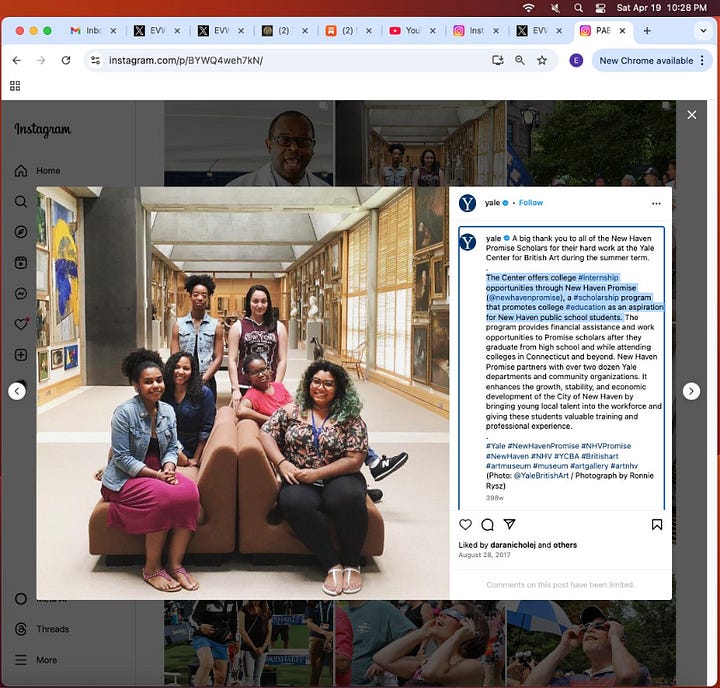The height and width of the screenshot is (688, 720).
Task: Switch to the Gmail Inbox tab
Action: [86, 31]
